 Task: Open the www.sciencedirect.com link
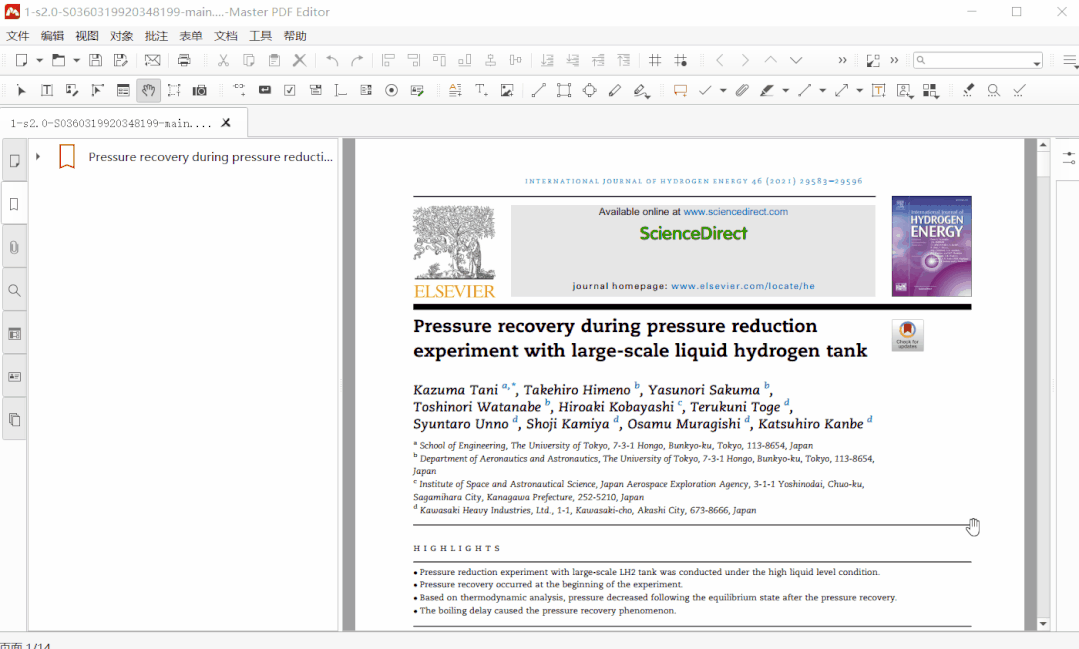coord(735,212)
